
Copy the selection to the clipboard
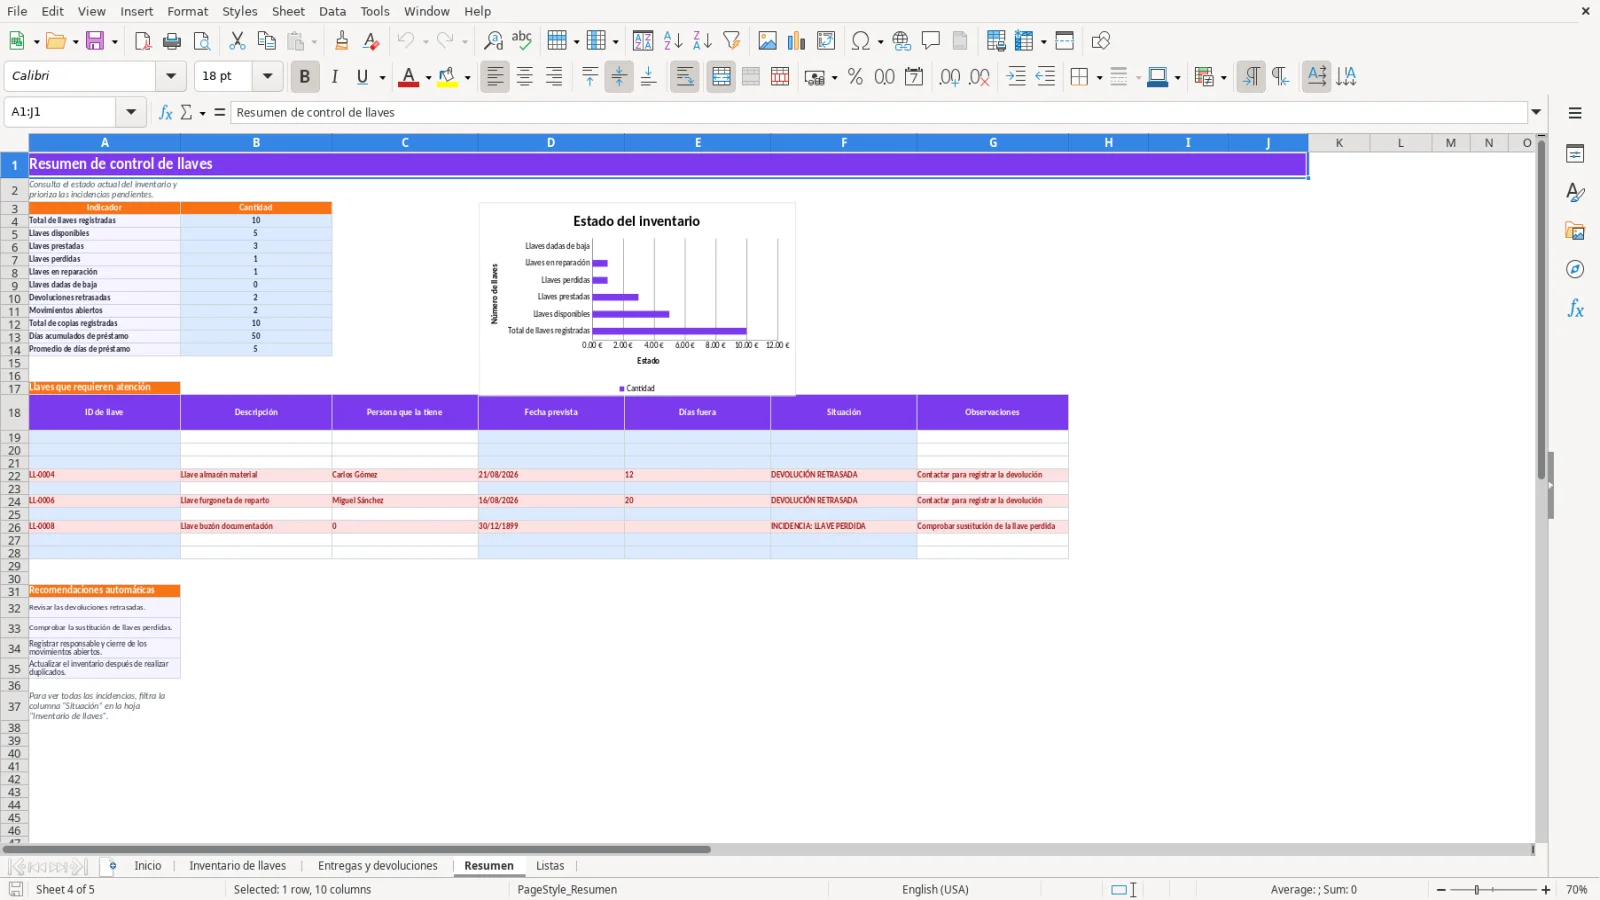(x=266, y=41)
